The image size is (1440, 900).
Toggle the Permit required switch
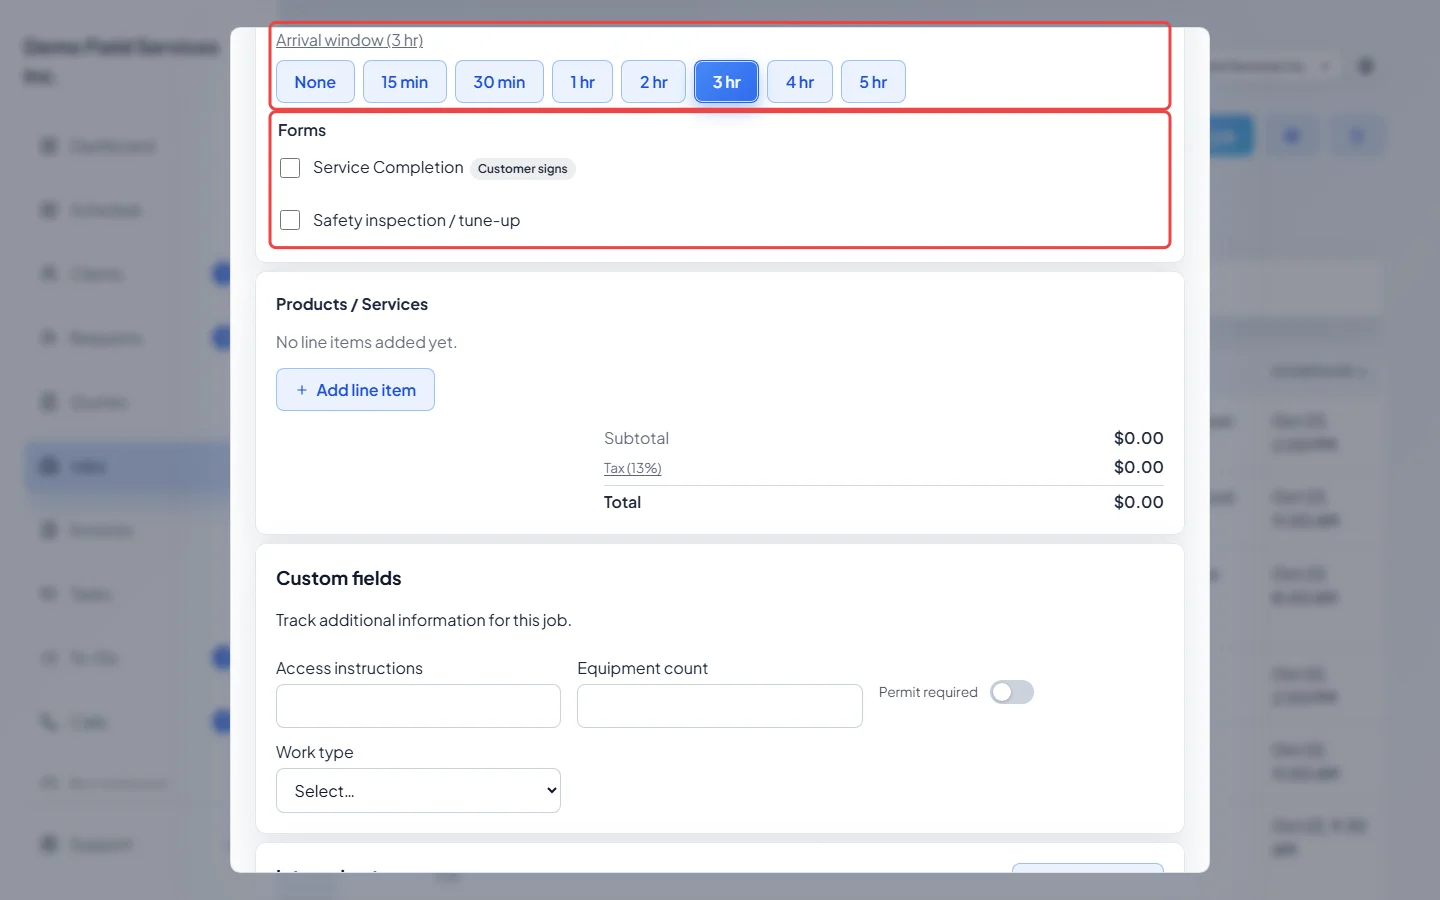pos(1011,692)
